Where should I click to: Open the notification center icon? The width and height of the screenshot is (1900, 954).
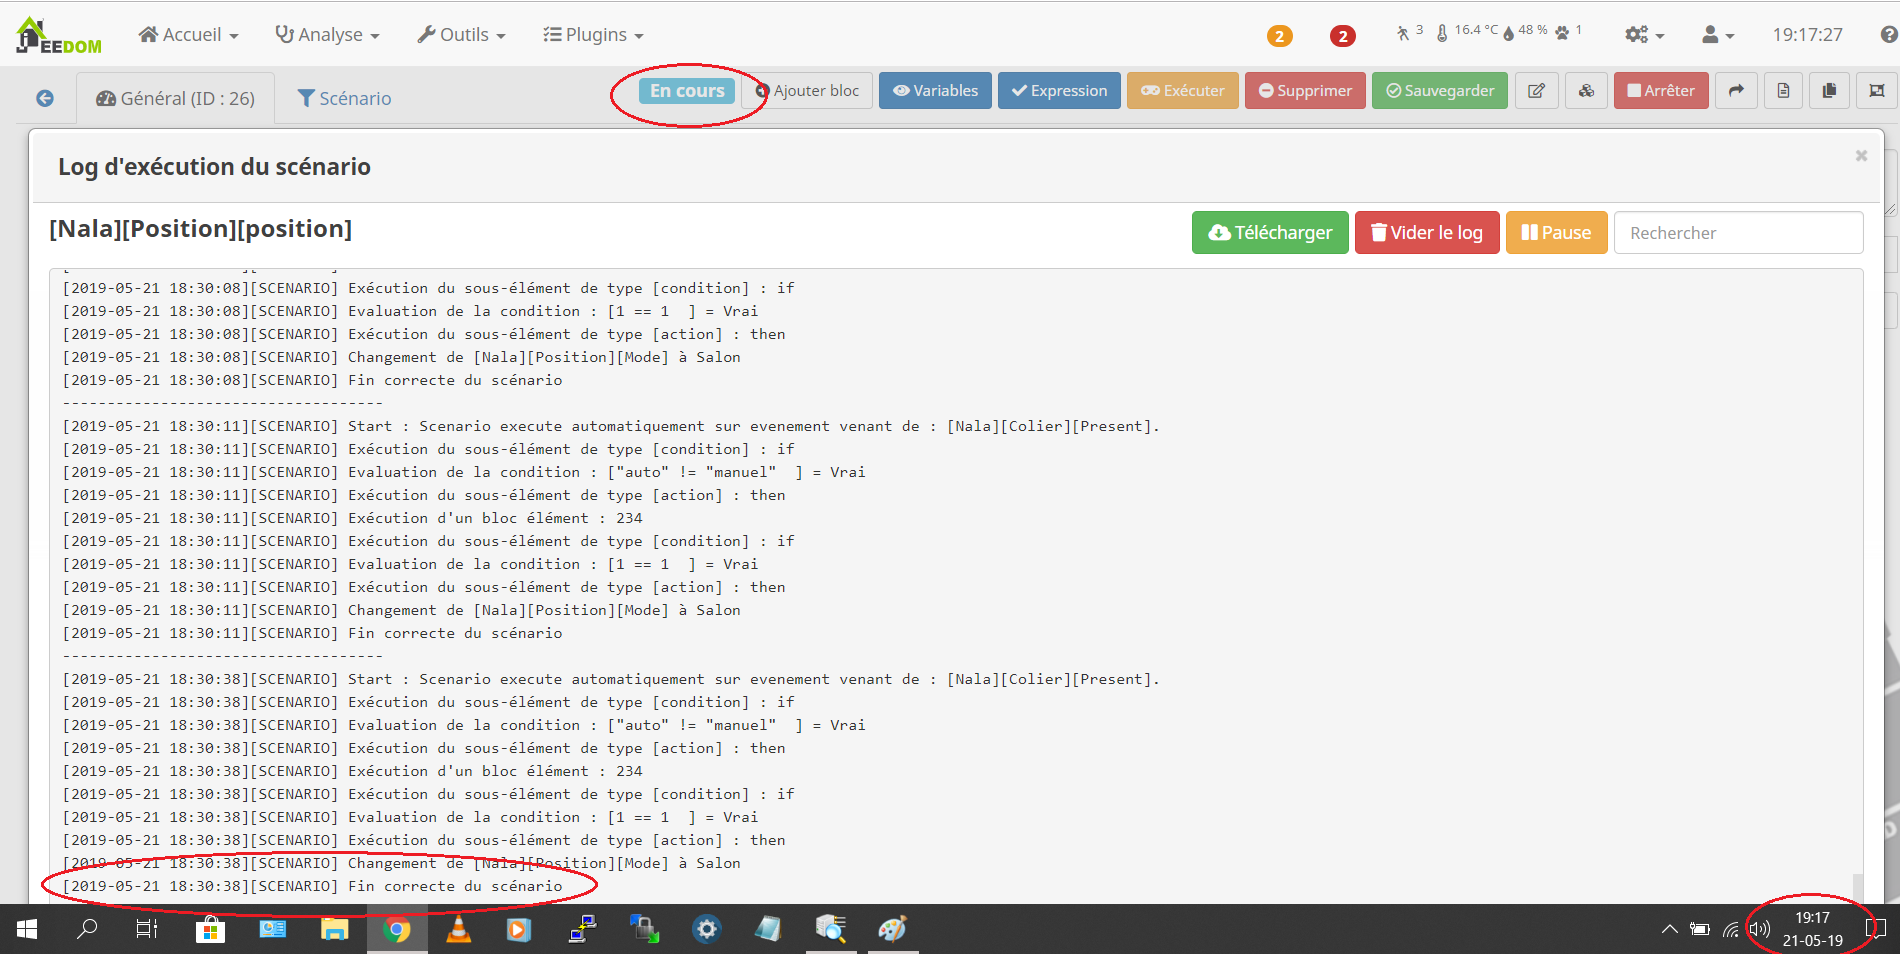[x=1876, y=930]
